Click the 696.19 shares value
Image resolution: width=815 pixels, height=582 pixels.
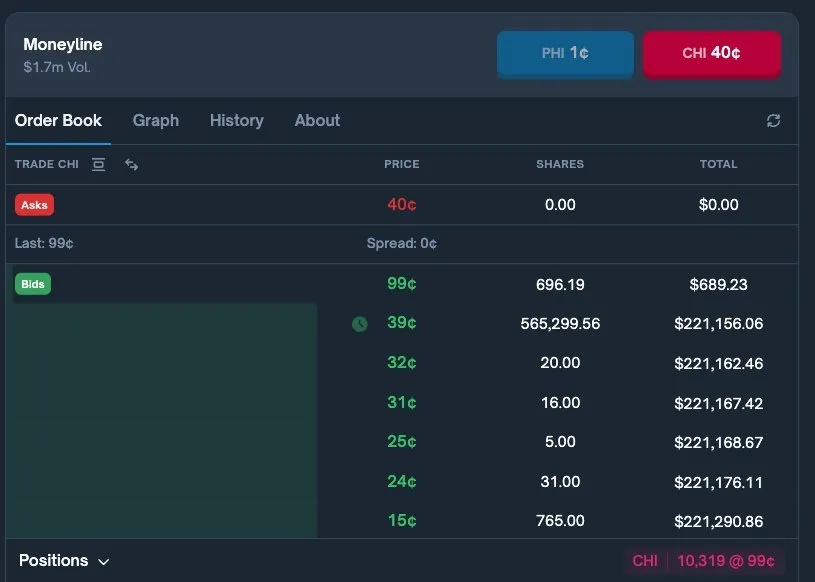[x=560, y=285]
